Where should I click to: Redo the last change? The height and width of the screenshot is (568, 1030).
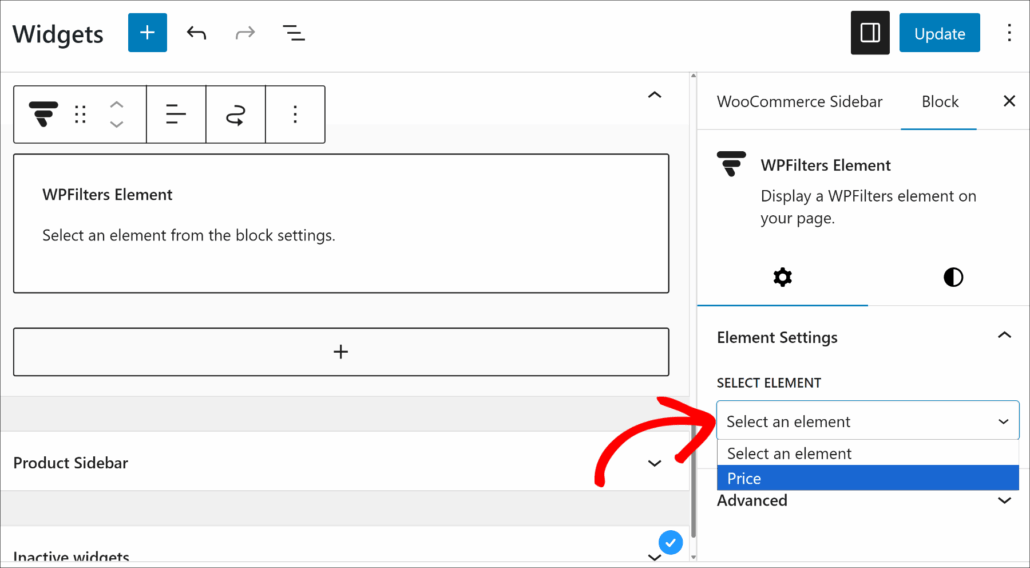pos(245,33)
